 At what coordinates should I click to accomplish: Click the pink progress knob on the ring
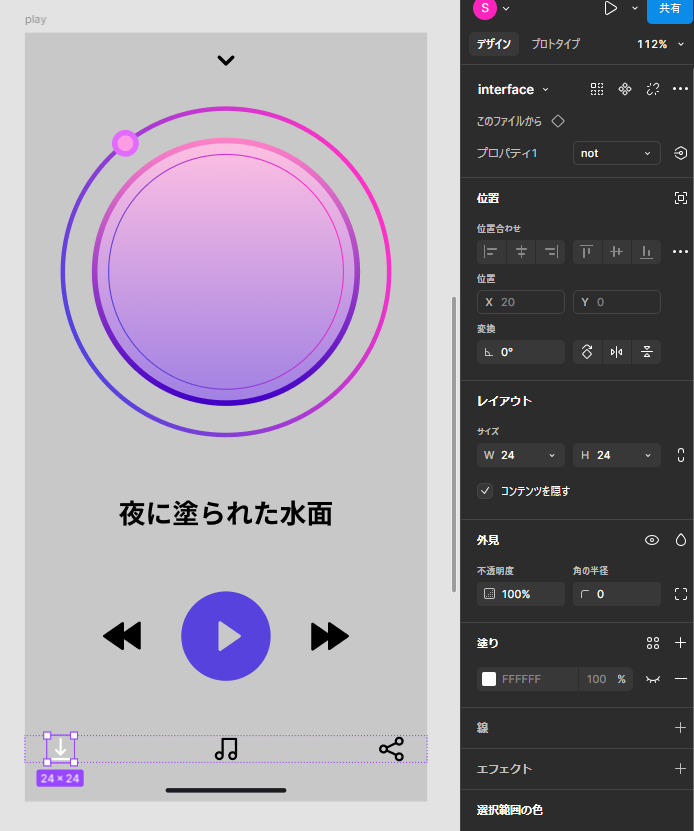(x=126, y=143)
